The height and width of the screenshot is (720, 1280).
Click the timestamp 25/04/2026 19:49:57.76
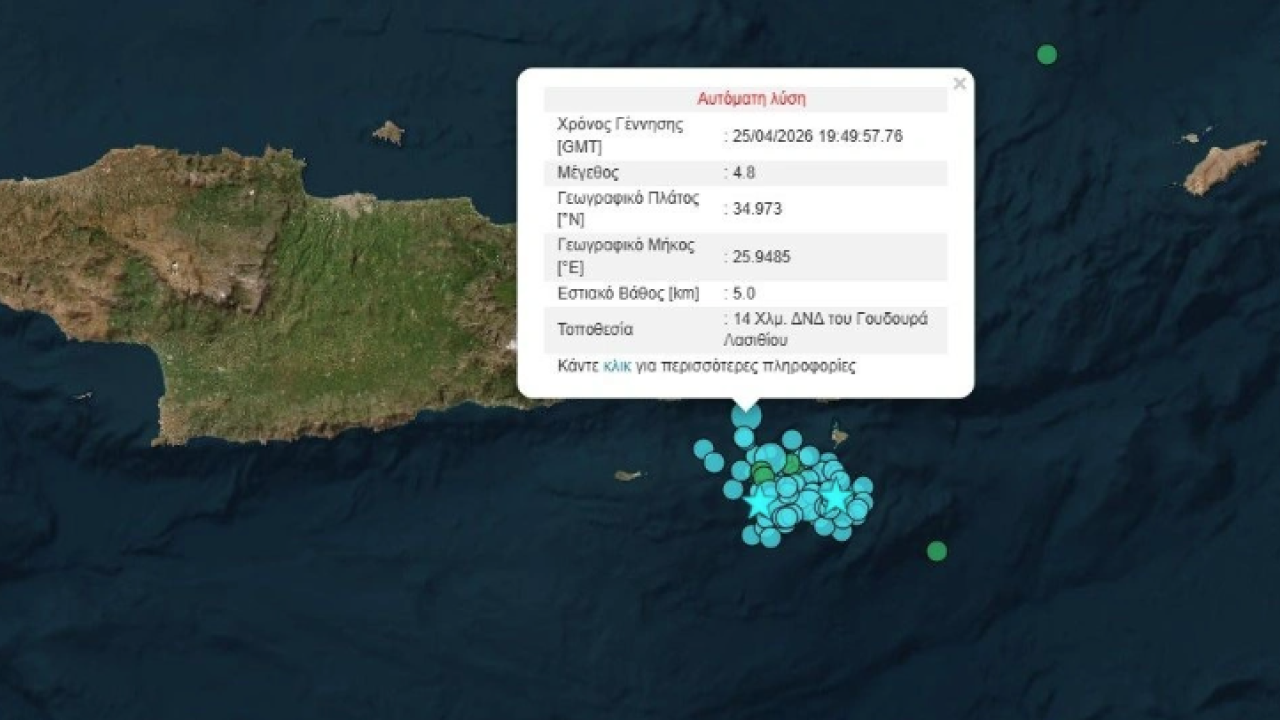[x=817, y=136]
